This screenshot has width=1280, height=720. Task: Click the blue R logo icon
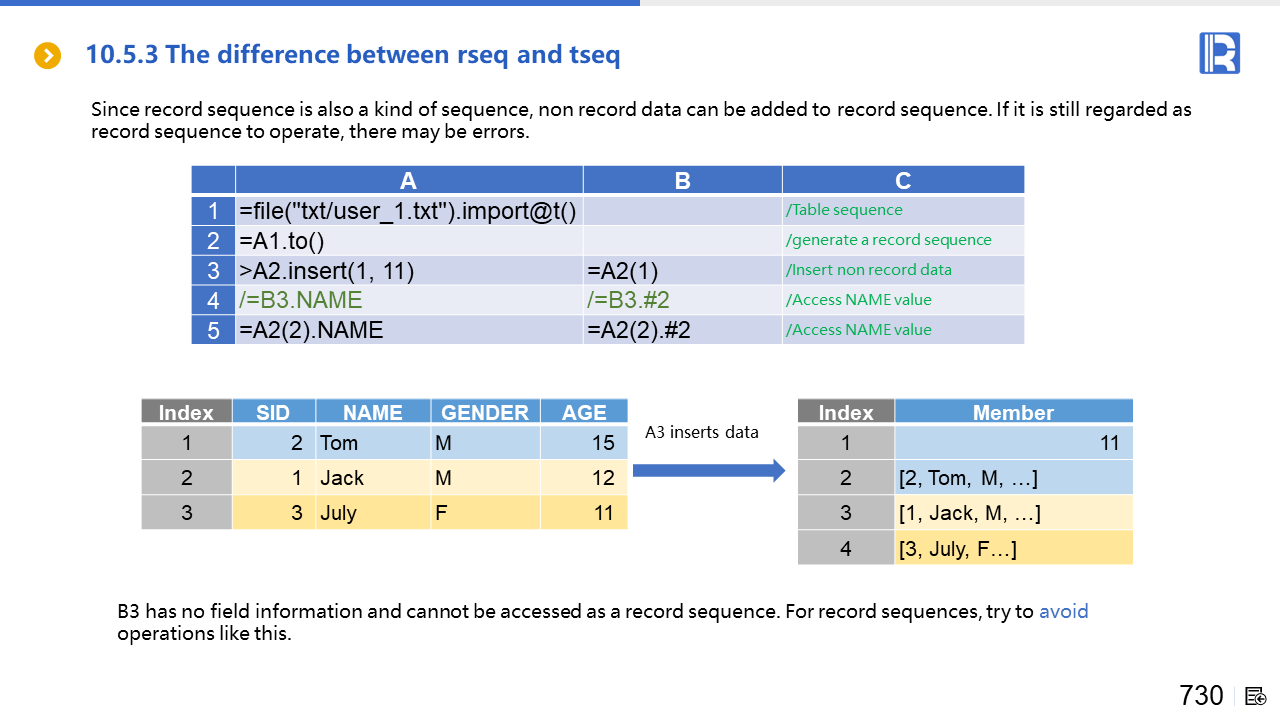[1219, 53]
